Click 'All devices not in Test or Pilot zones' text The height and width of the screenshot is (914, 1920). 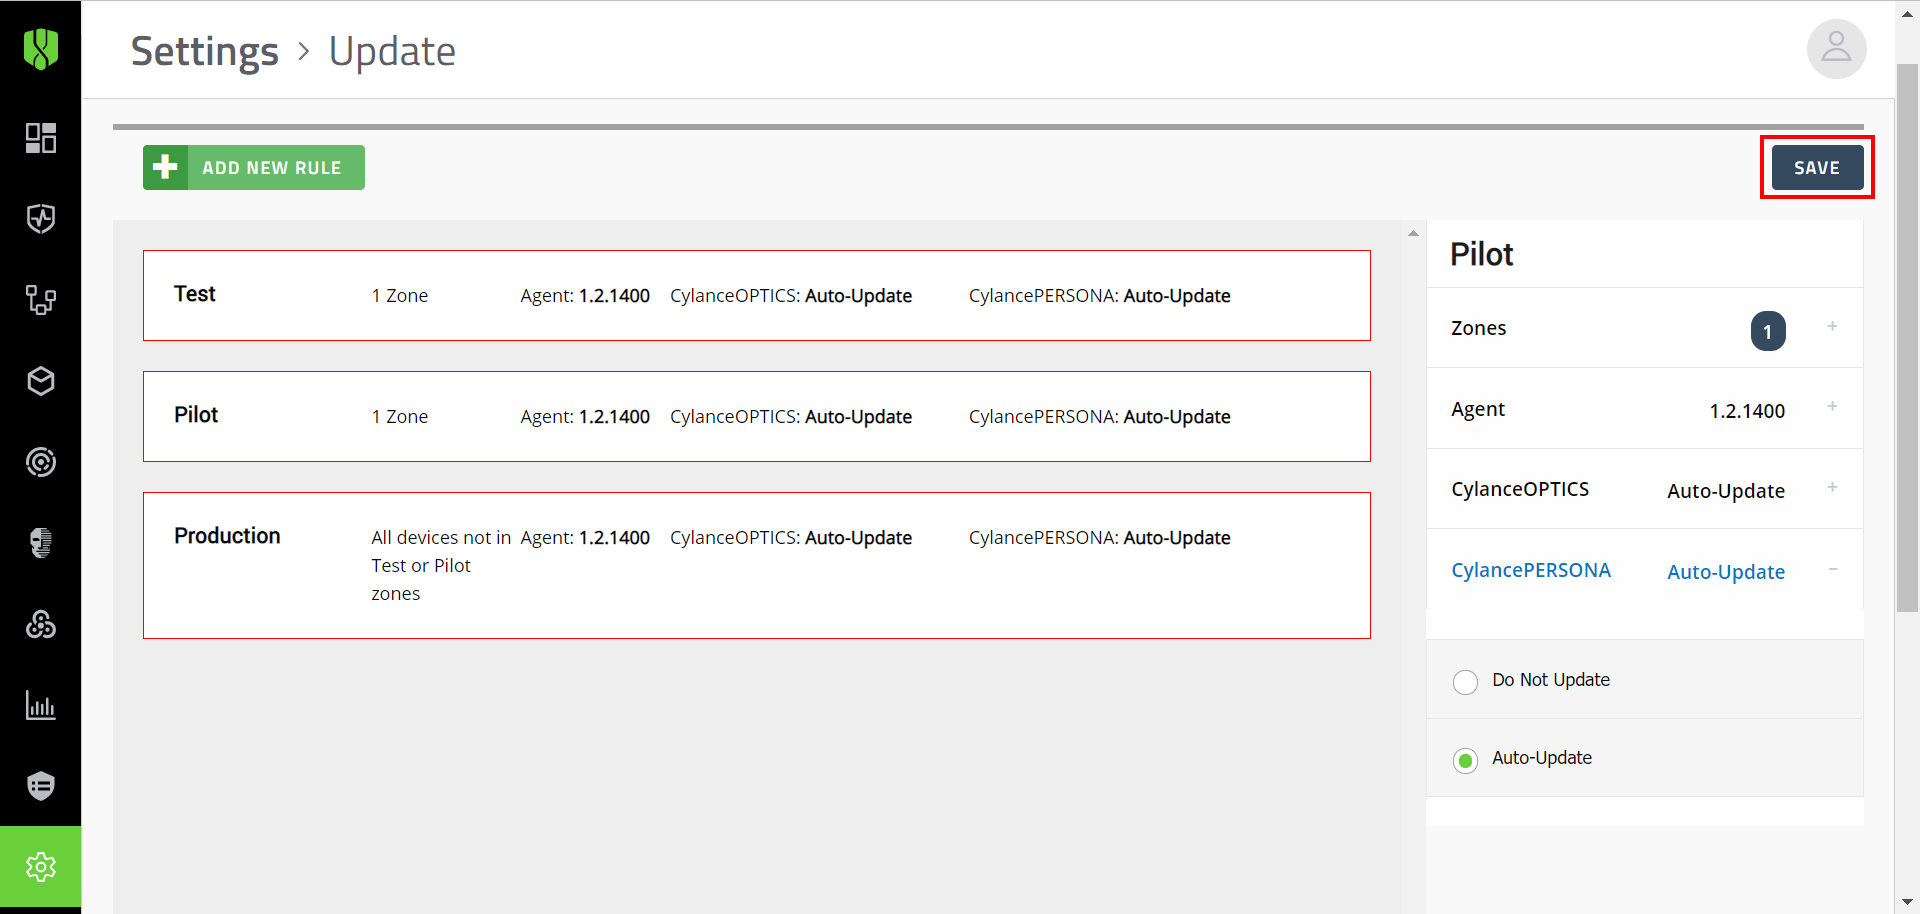(x=441, y=565)
